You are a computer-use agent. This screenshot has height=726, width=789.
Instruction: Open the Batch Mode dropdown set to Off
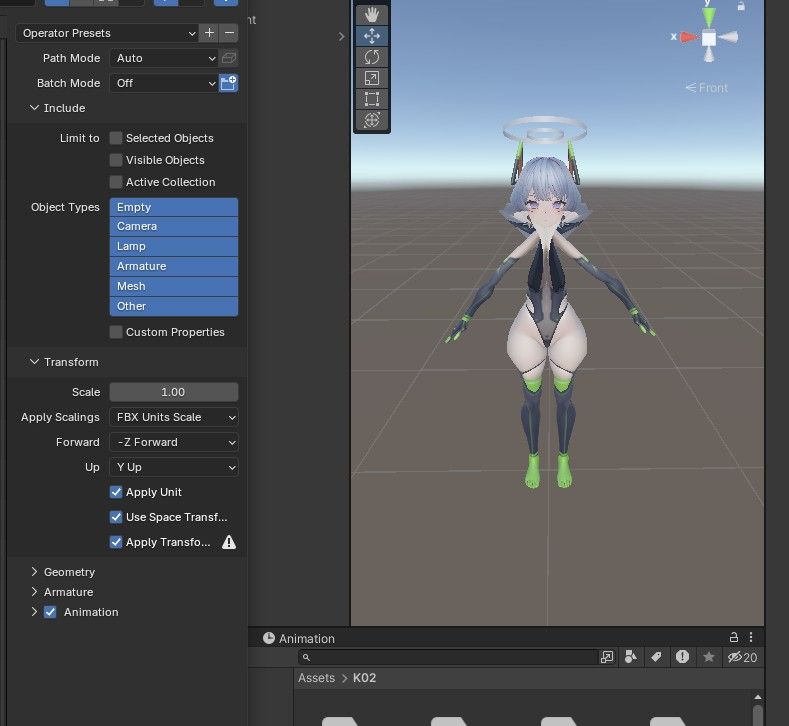pyautogui.click(x=164, y=83)
